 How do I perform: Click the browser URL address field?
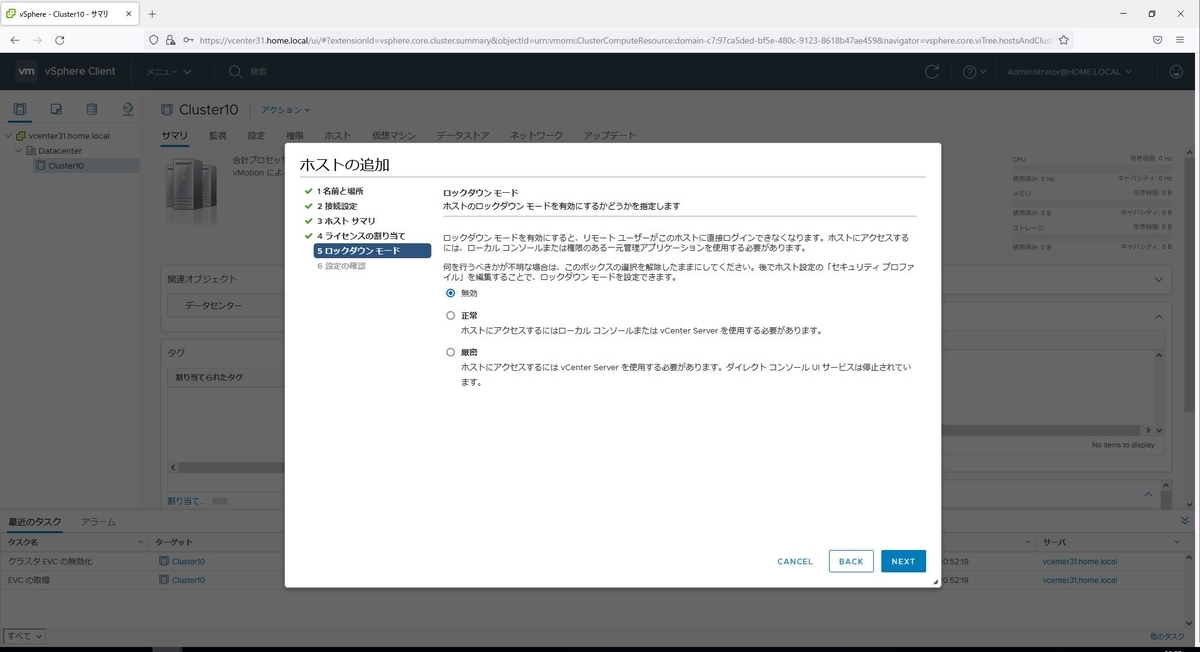pos(610,40)
